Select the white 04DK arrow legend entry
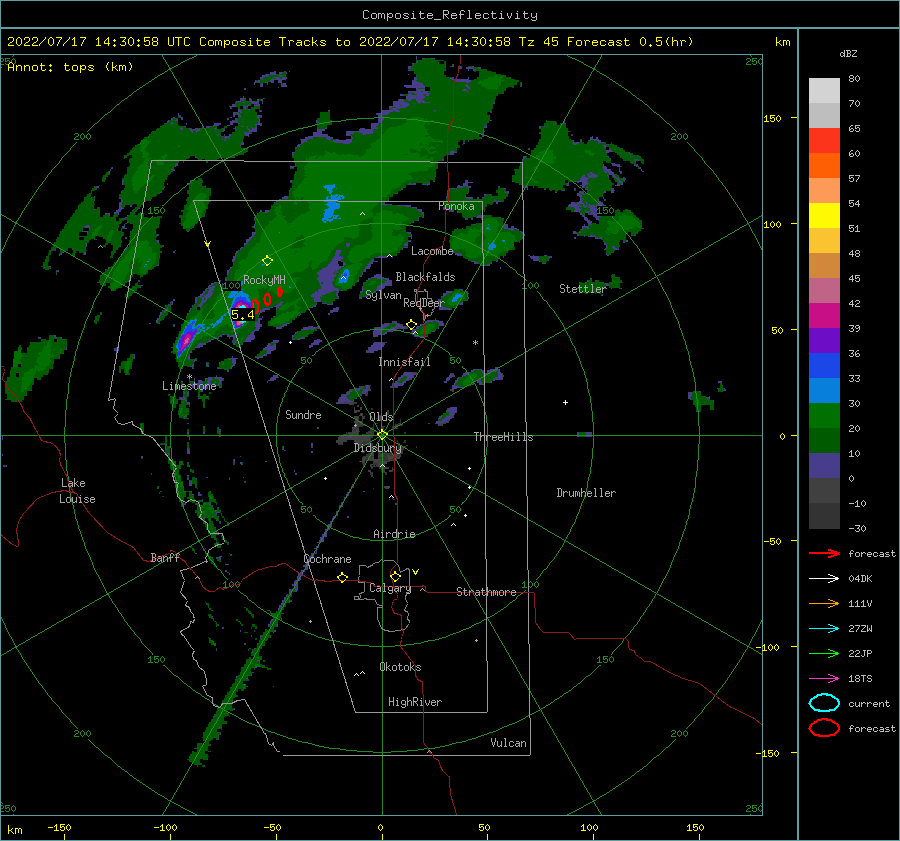 tap(824, 579)
